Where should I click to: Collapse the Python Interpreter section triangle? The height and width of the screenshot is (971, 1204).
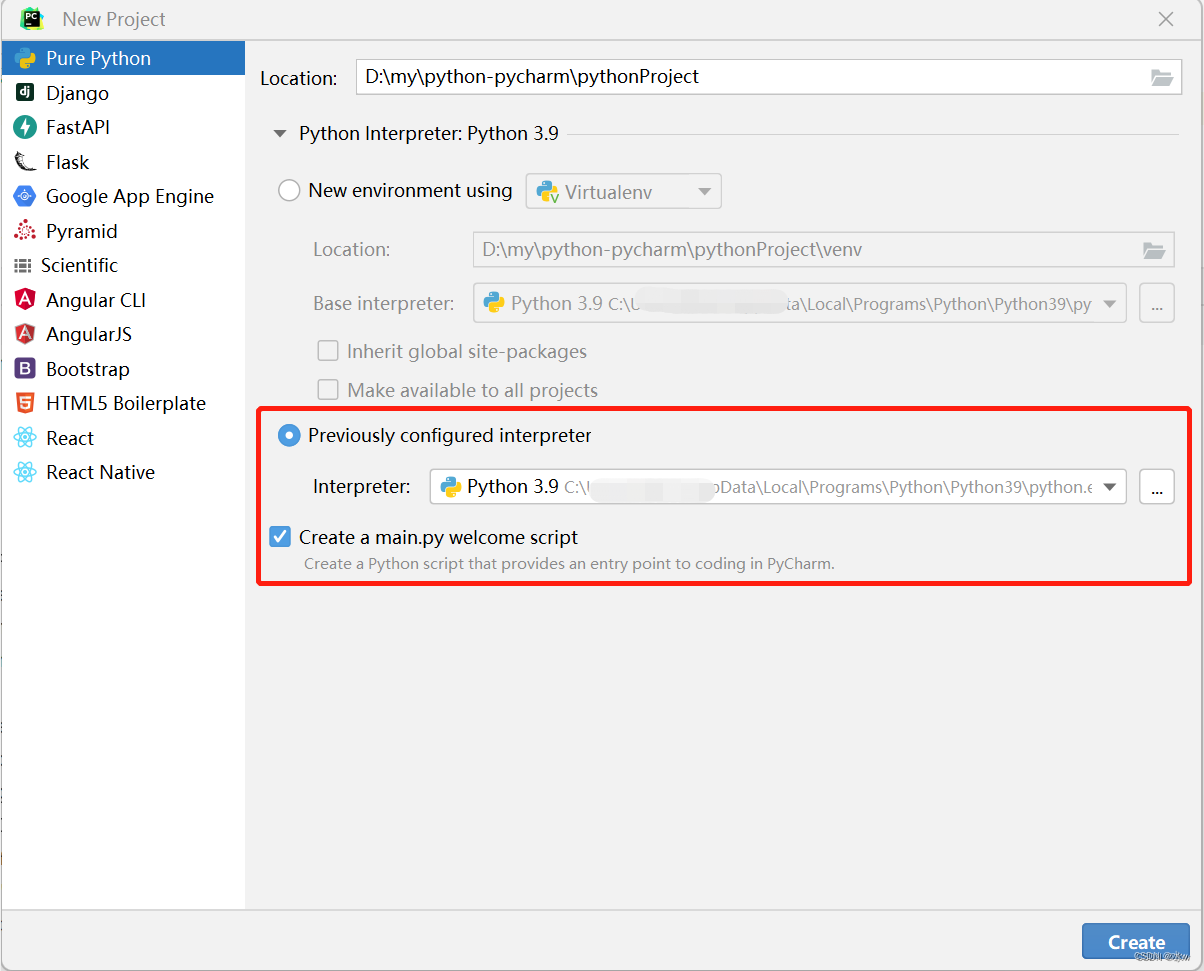[x=280, y=133]
